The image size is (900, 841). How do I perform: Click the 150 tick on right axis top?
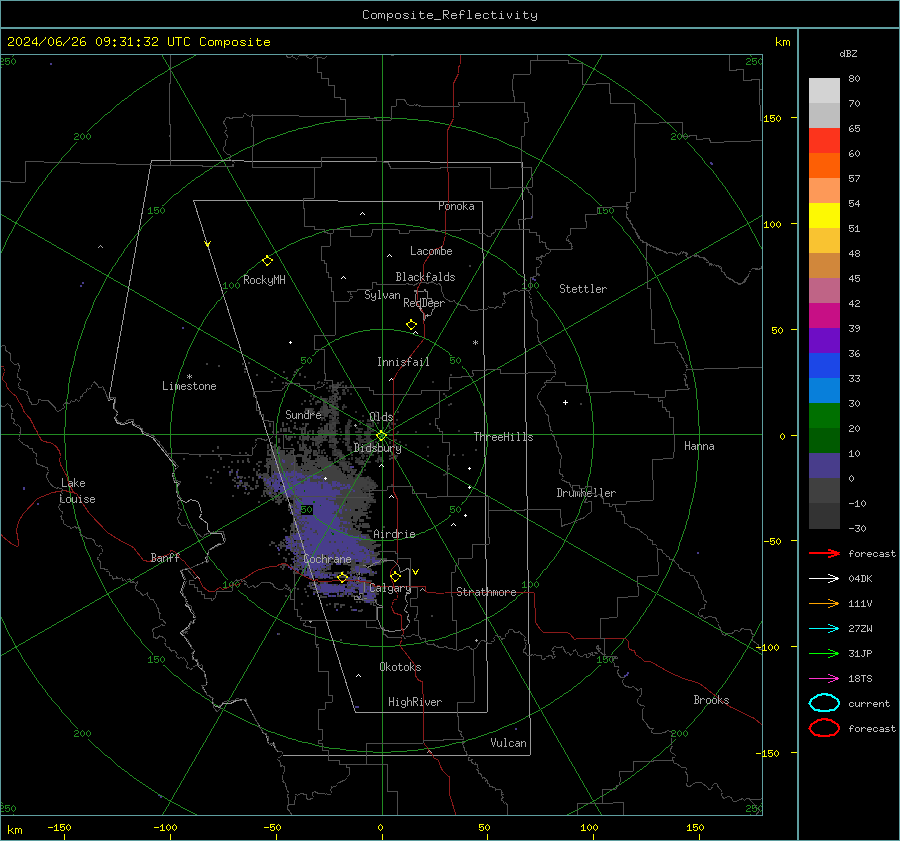[772, 118]
